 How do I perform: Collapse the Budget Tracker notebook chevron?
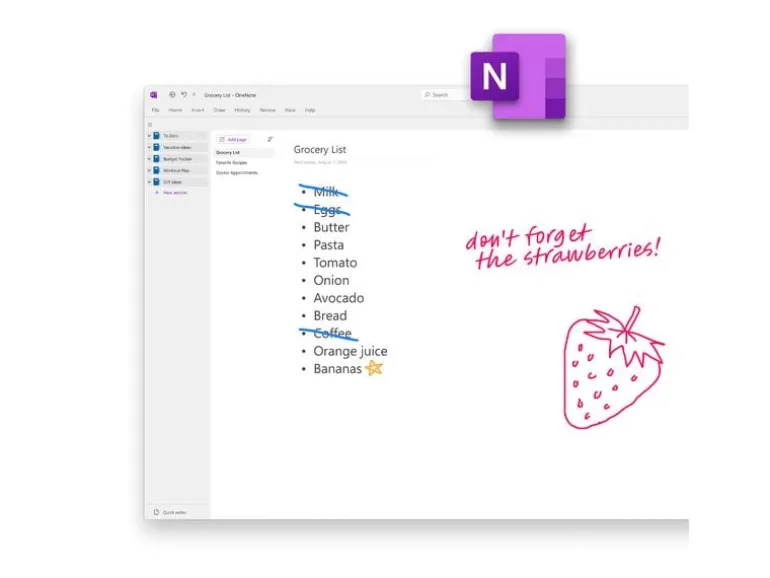[x=150, y=159]
